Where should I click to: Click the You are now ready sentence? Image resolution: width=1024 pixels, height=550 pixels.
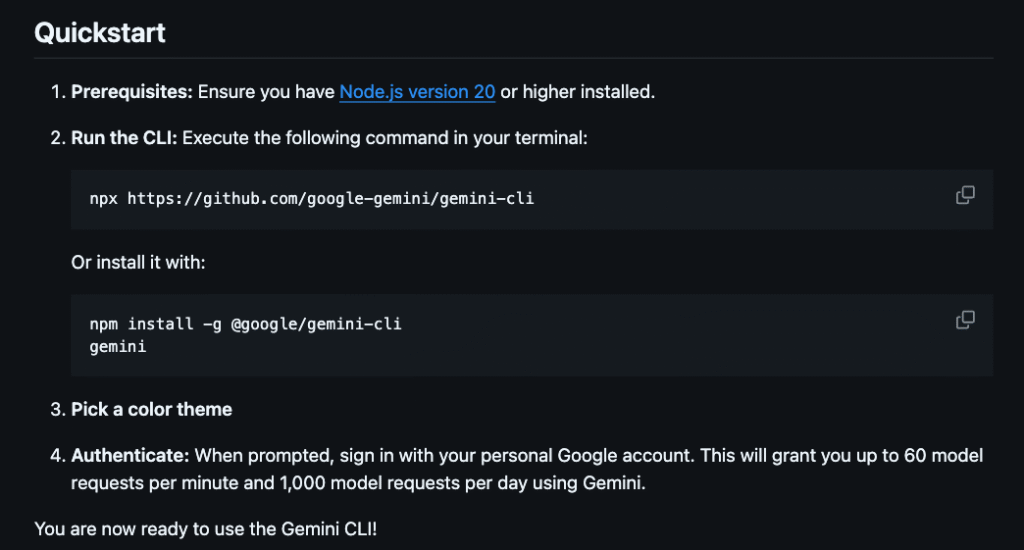coord(206,529)
